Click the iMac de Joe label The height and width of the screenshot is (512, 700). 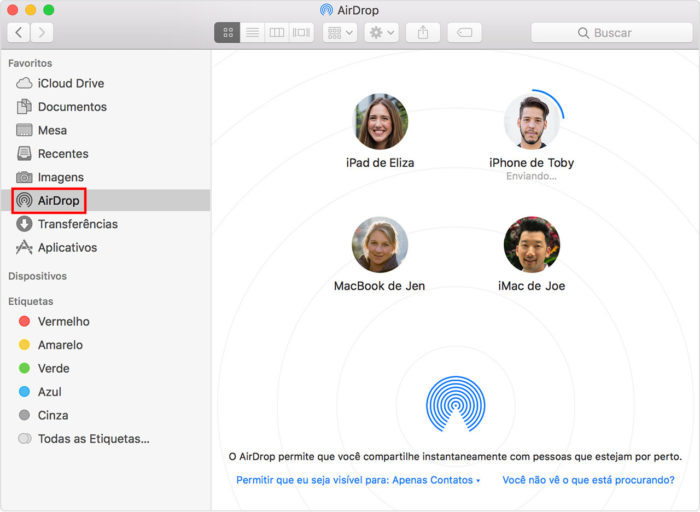tap(531, 286)
